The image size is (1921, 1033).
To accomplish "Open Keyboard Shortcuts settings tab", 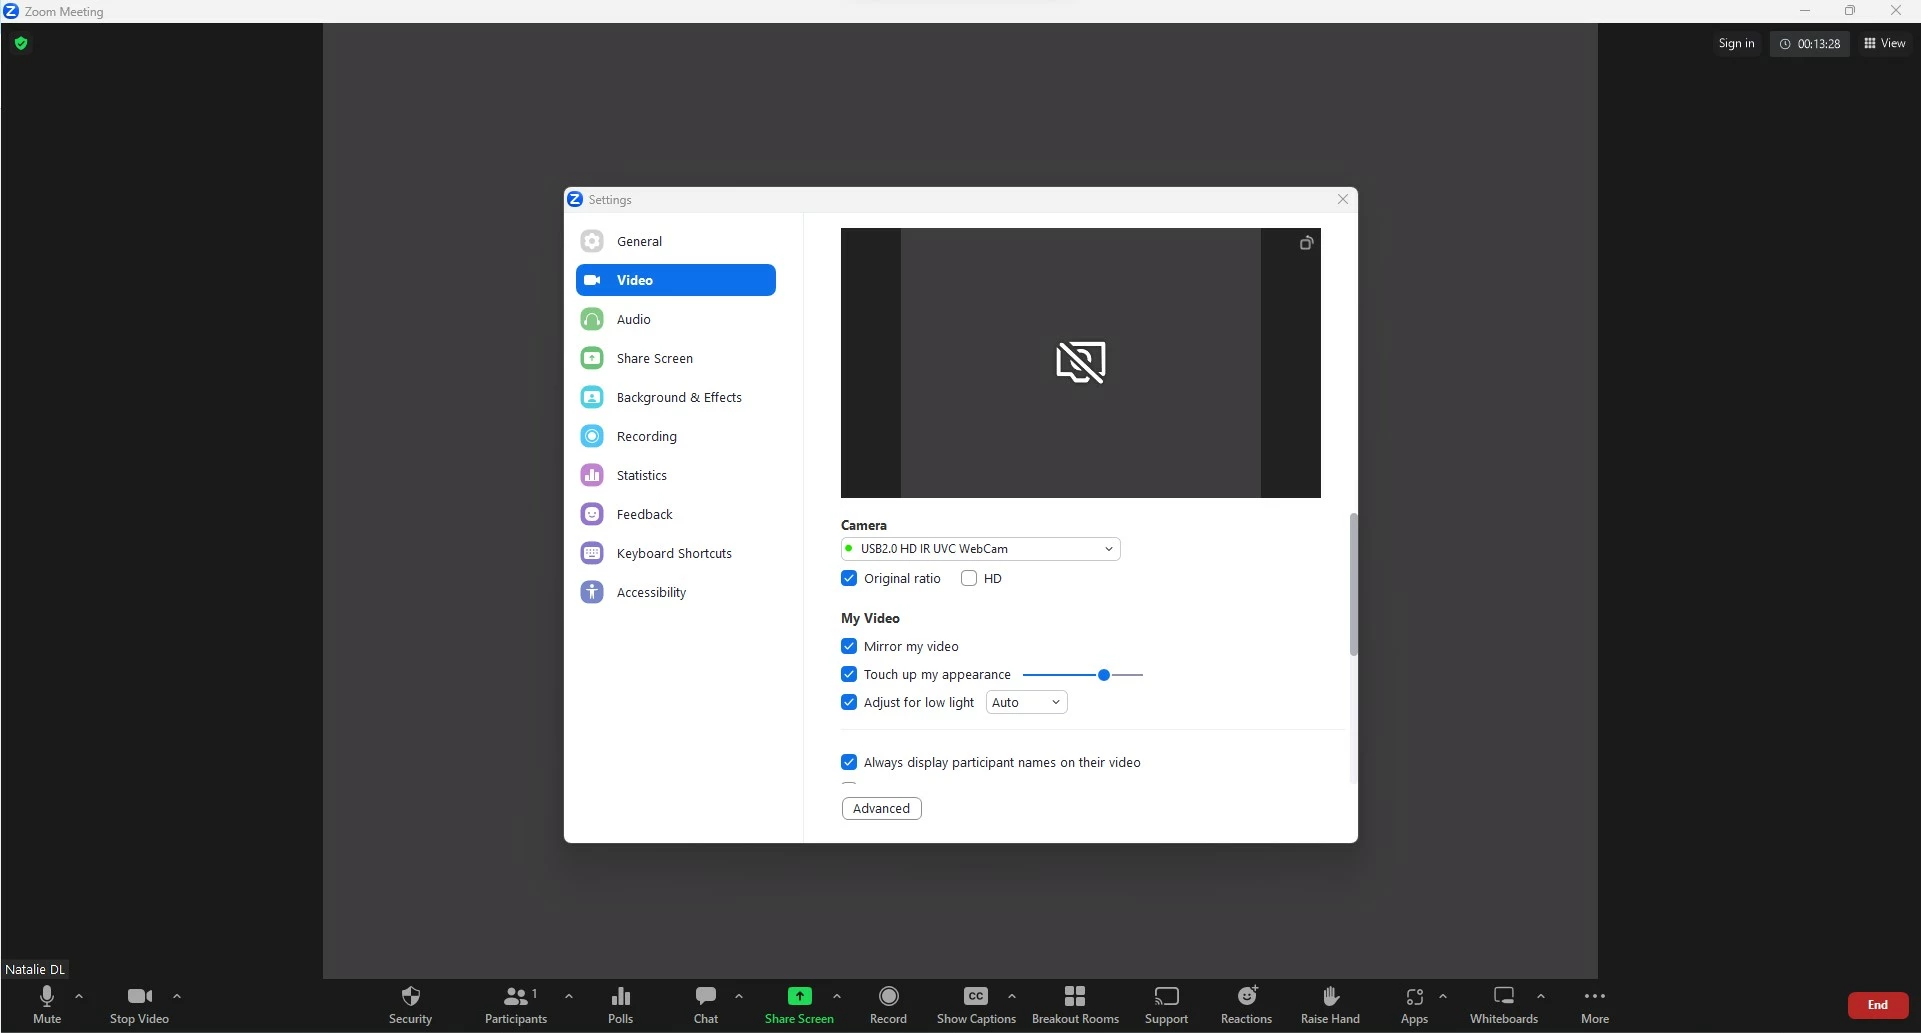I will pyautogui.click(x=676, y=553).
